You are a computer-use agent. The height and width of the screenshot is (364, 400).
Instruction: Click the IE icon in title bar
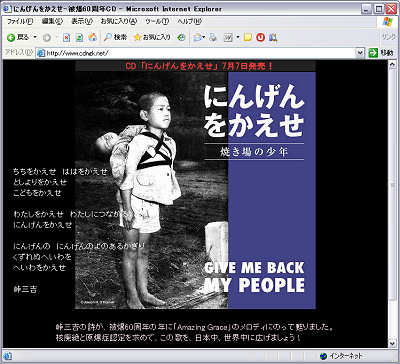coord(7,9)
